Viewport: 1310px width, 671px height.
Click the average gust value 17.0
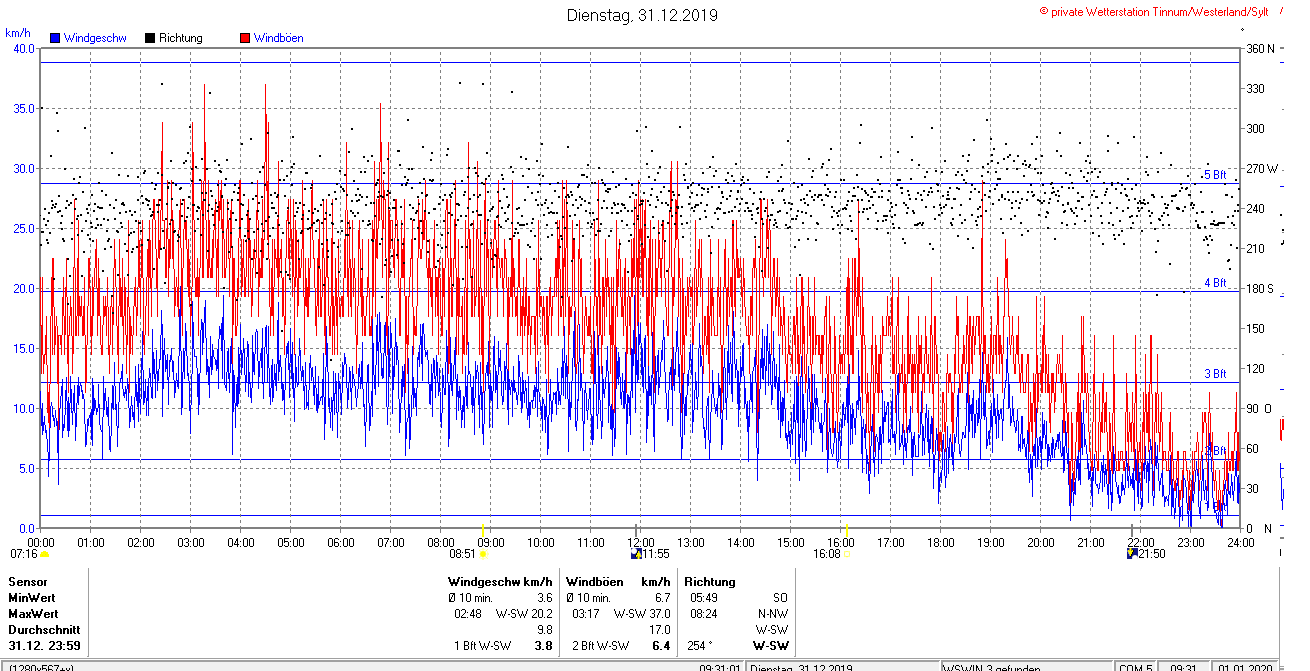(660, 630)
